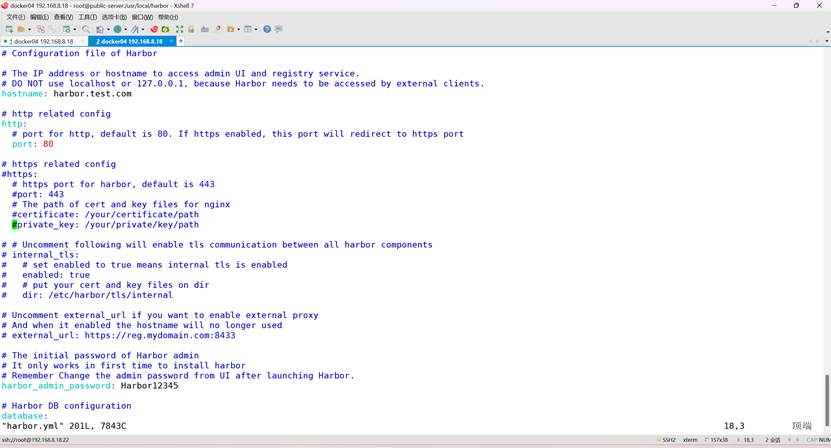Click the 2 会话 session count

pos(773,440)
